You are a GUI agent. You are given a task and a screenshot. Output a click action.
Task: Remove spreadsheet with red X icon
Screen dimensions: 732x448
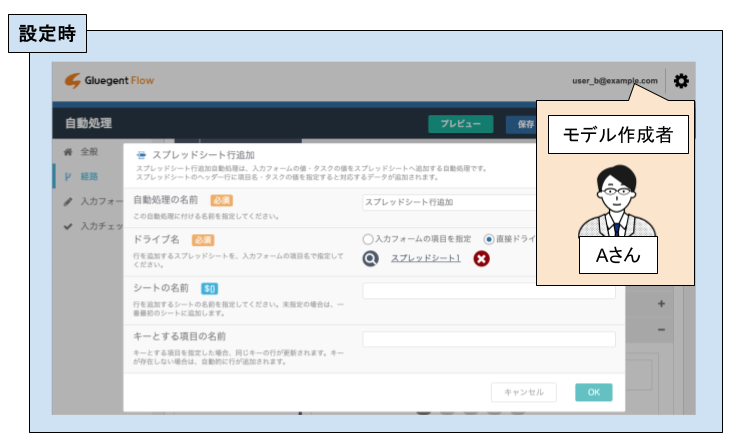[x=481, y=258]
